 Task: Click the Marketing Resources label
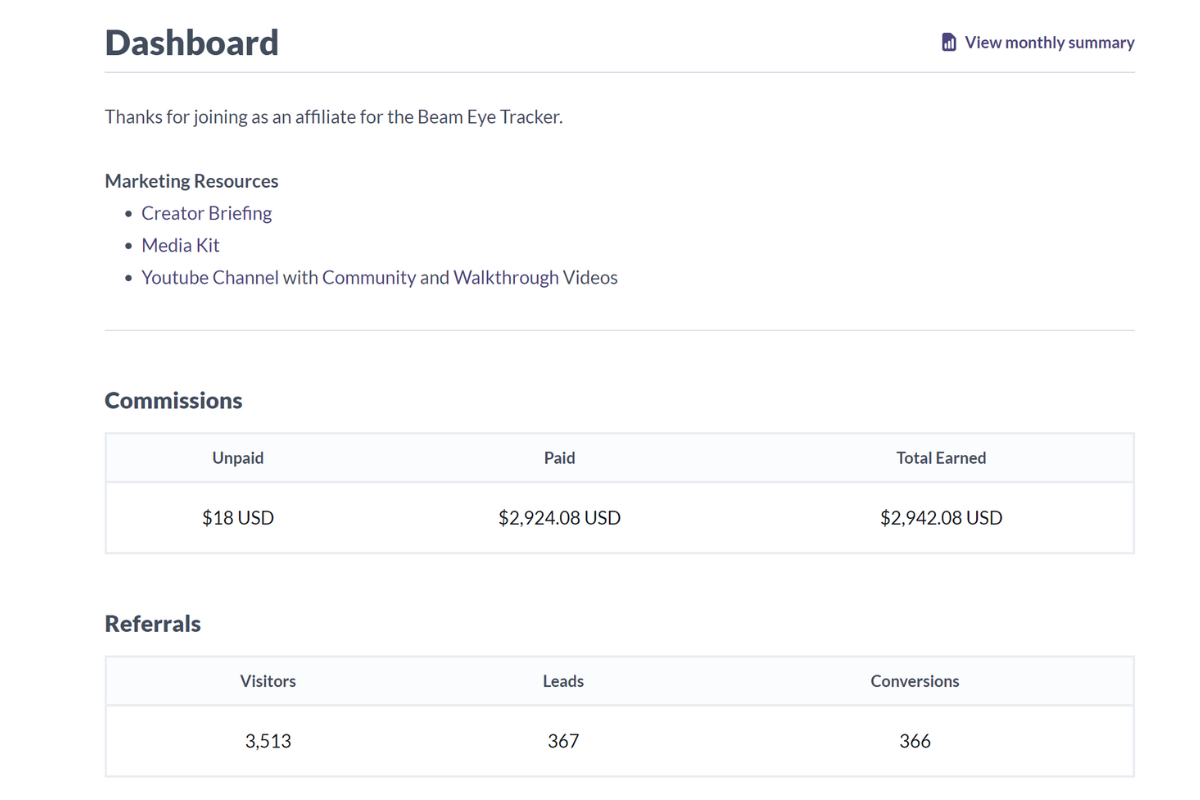[192, 181]
